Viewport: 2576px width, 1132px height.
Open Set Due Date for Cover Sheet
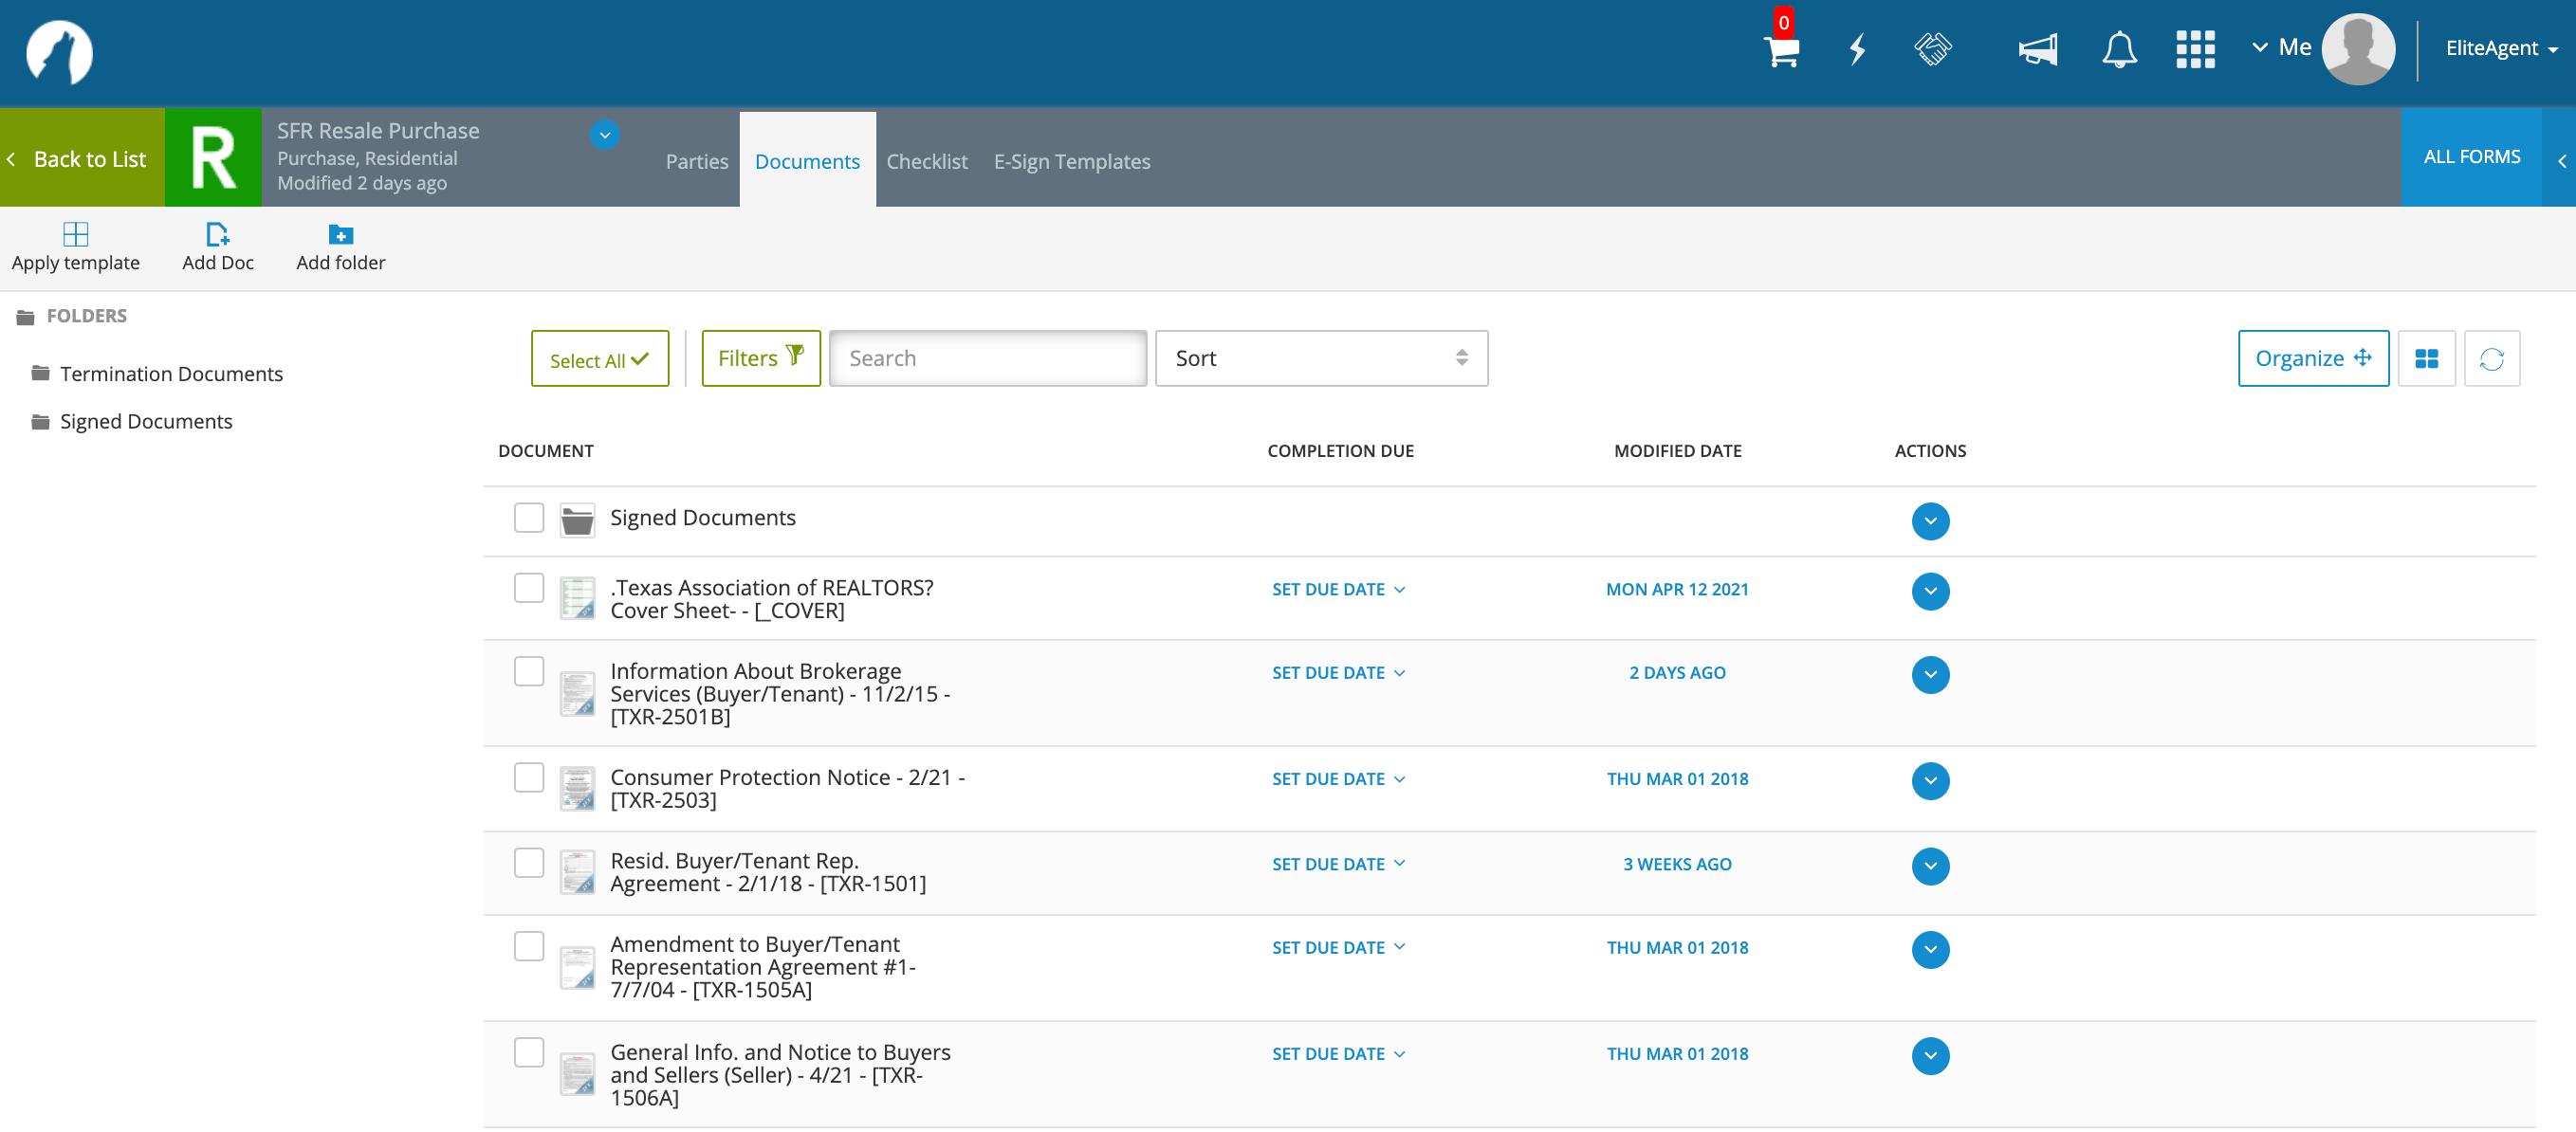tap(1338, 590)
